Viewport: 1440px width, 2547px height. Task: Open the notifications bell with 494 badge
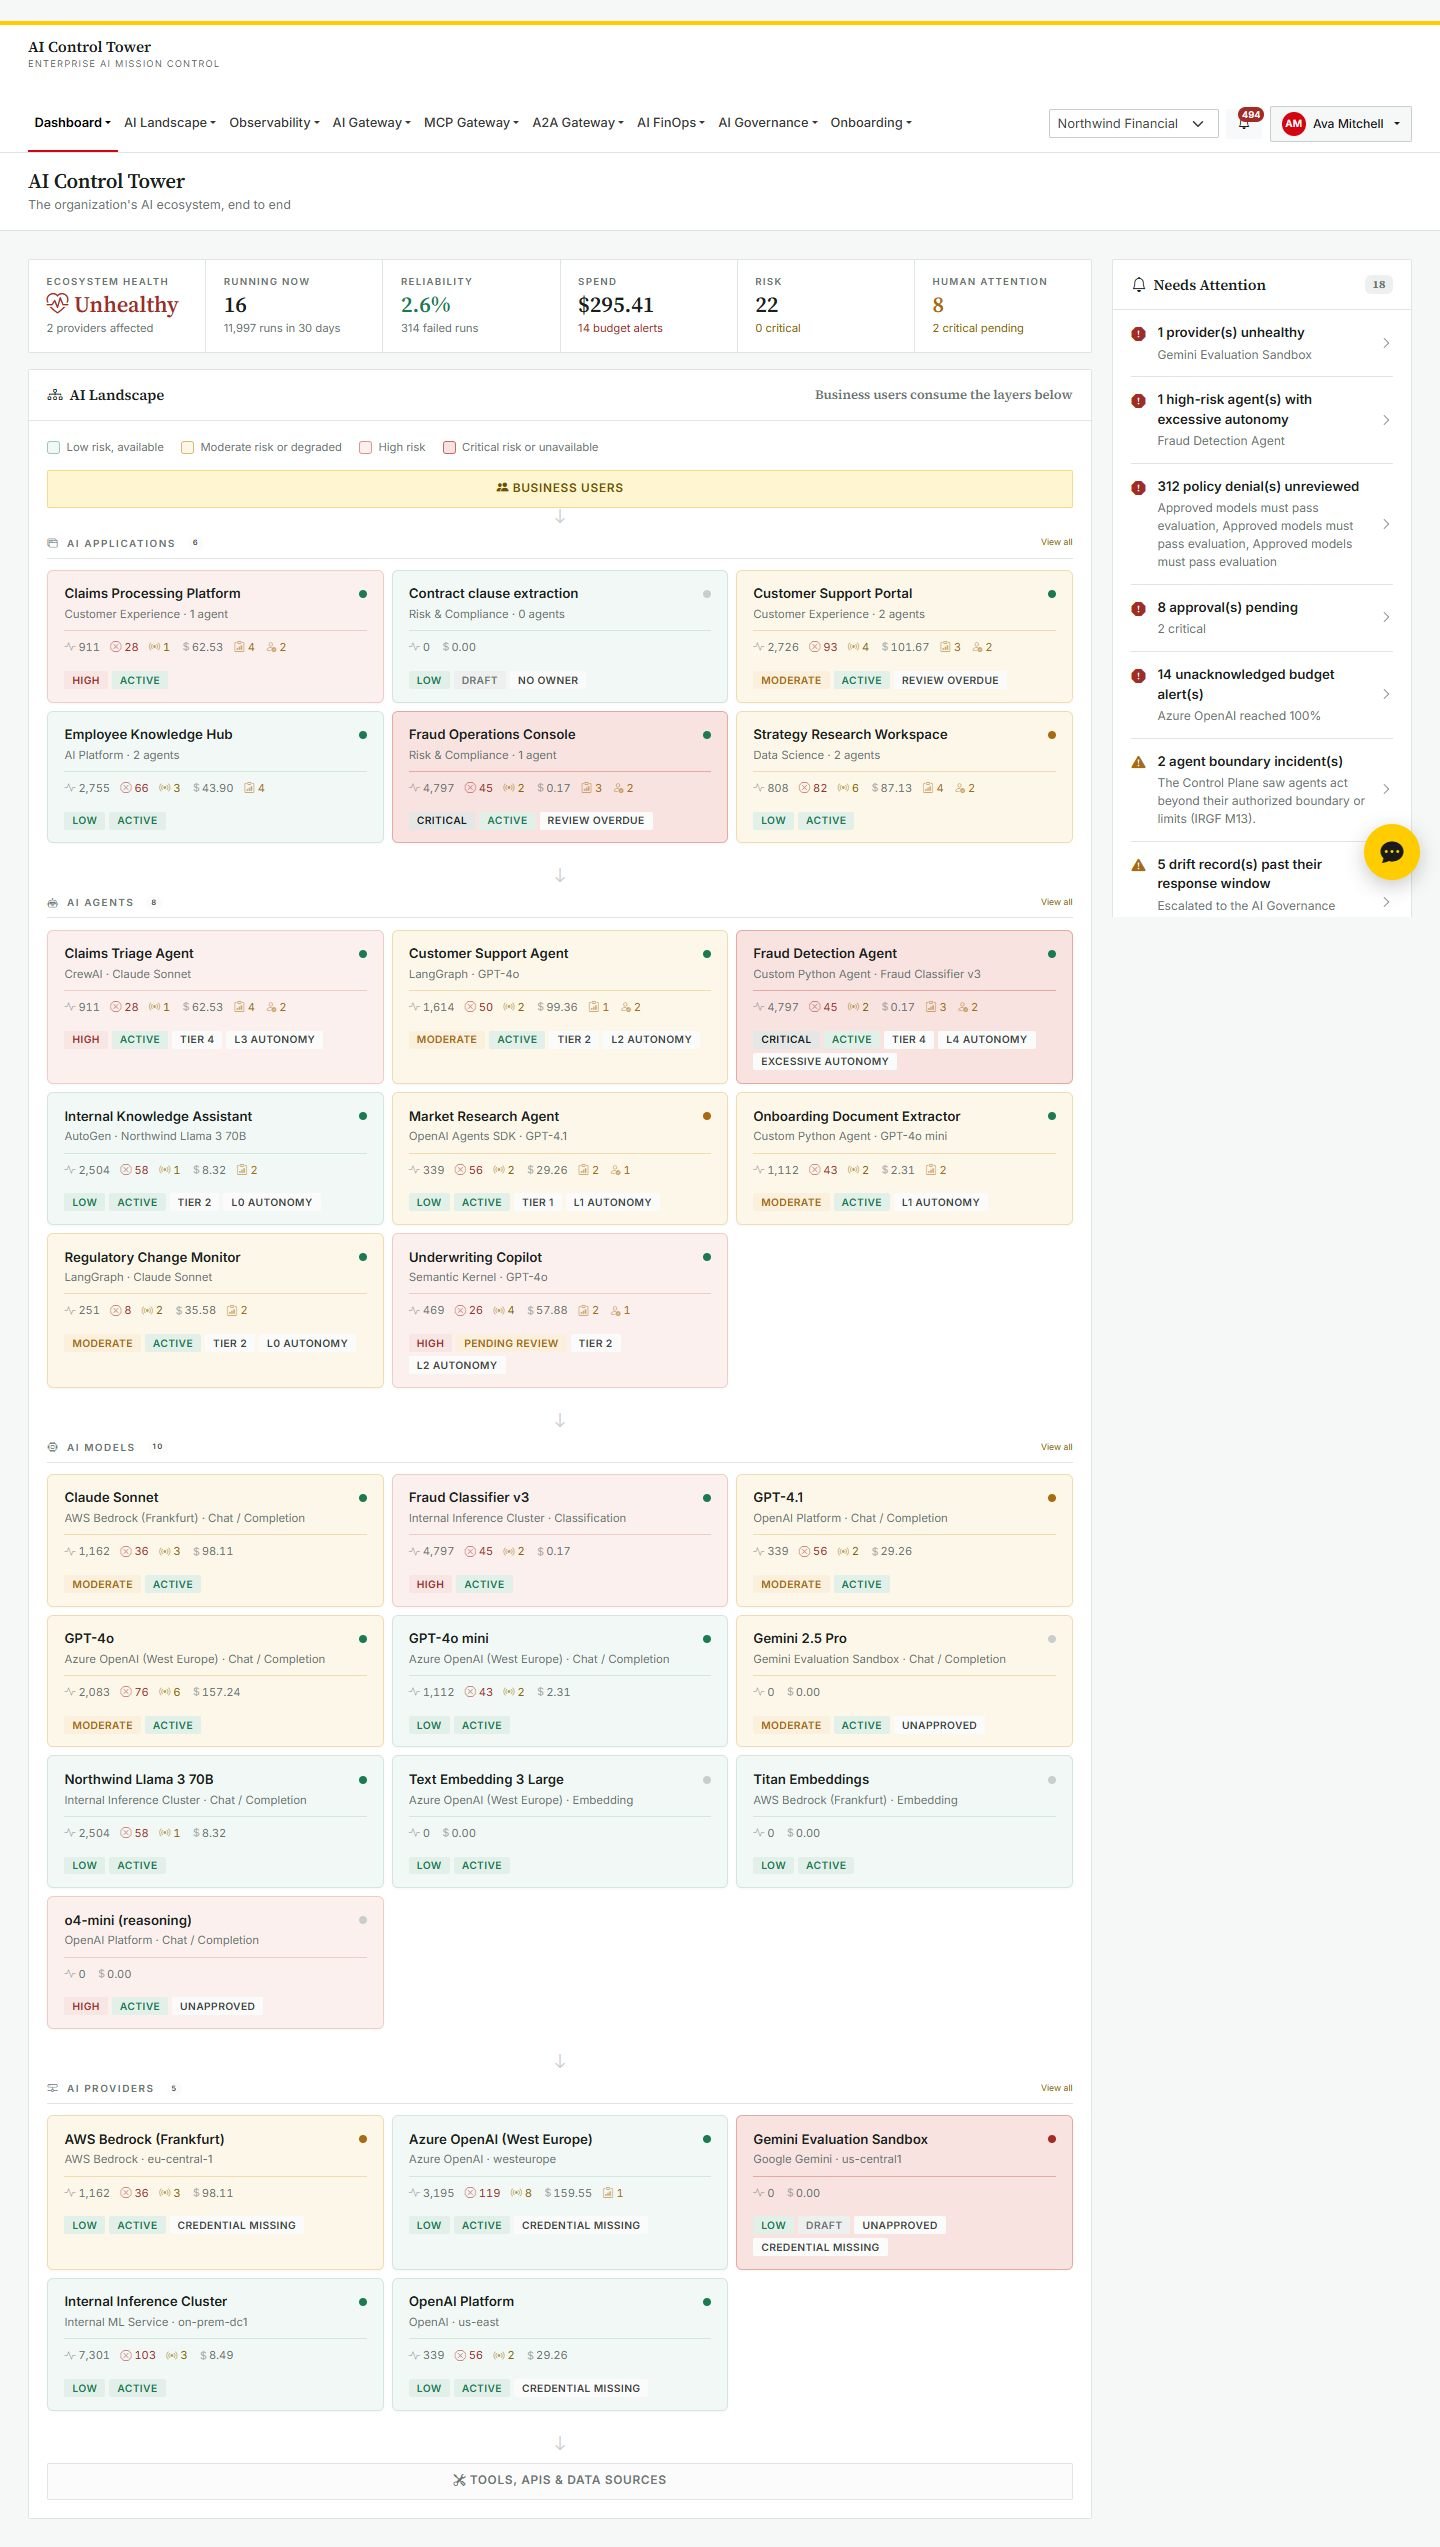(1245, 123)
